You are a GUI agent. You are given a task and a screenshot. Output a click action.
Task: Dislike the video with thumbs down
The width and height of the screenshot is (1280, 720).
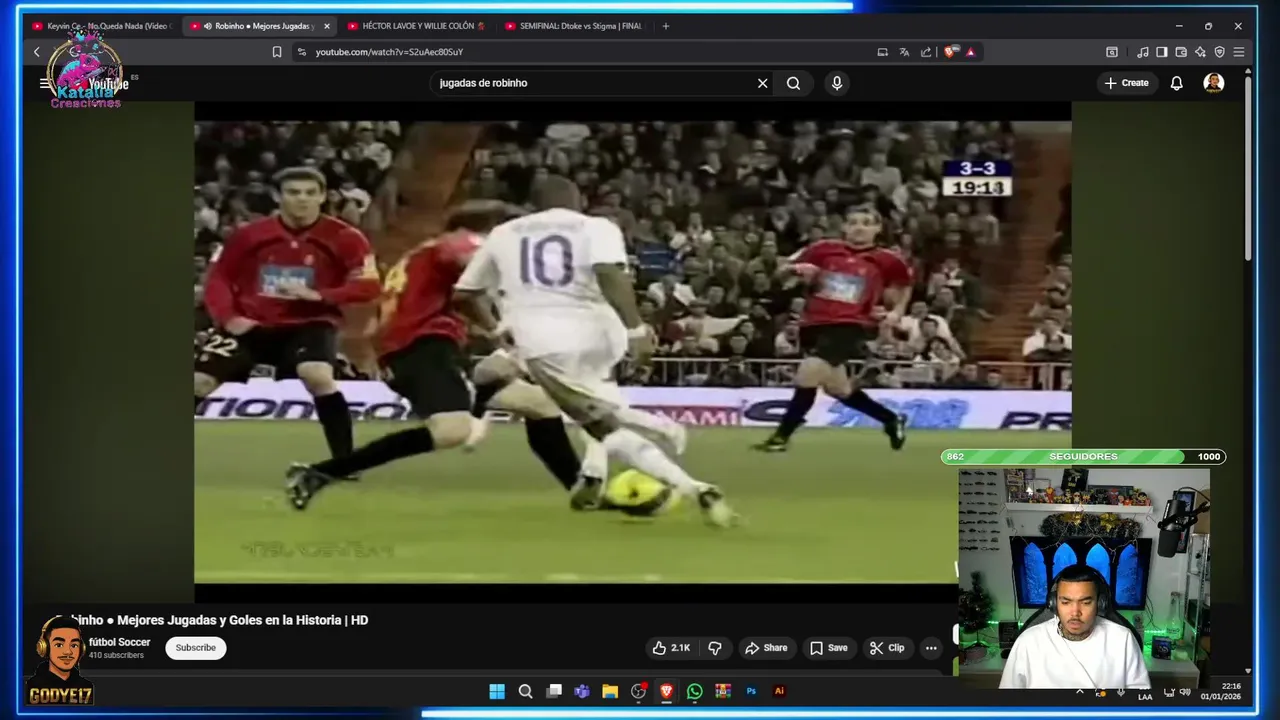[x=715, y=648]
